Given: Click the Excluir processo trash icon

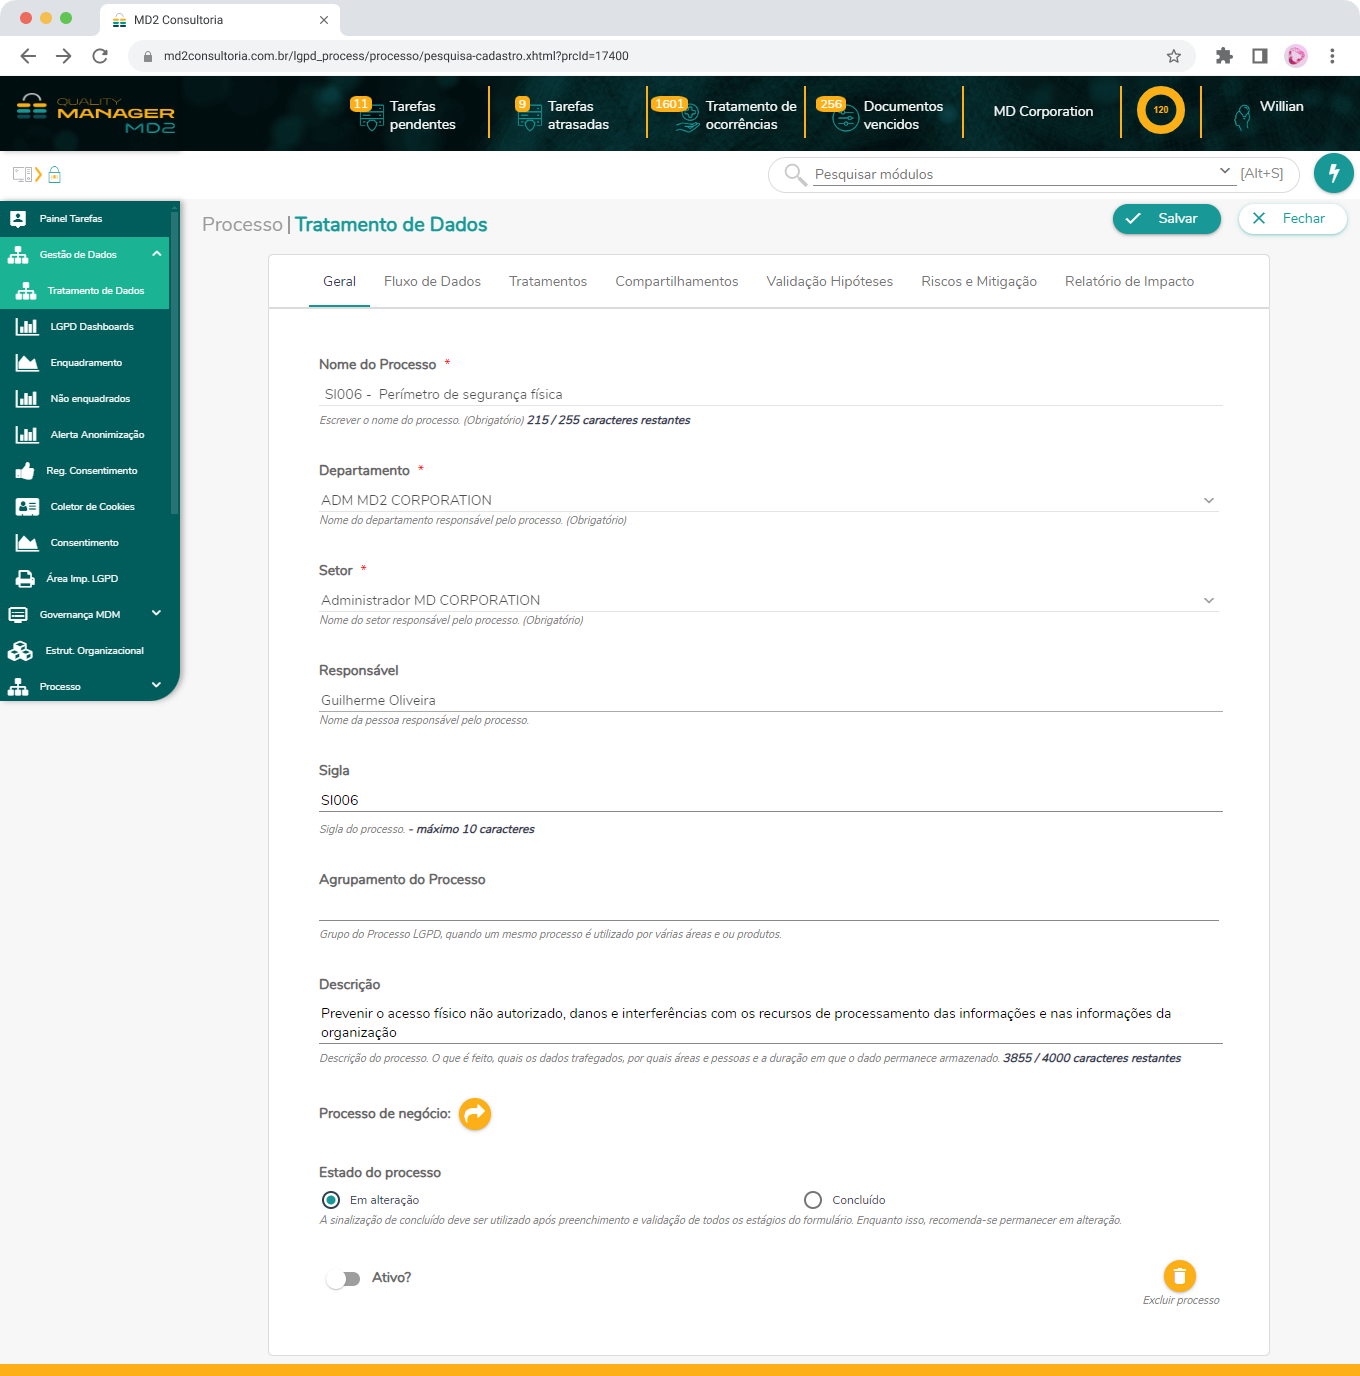Looking at the screenshot, I should (1180, 1276).
